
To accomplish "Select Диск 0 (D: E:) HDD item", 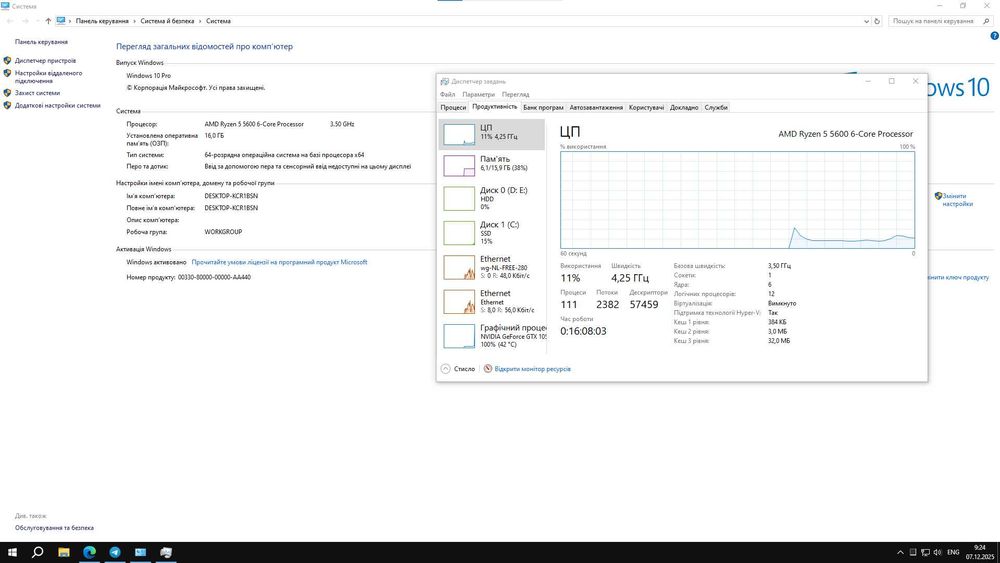I will coord(492,198).
